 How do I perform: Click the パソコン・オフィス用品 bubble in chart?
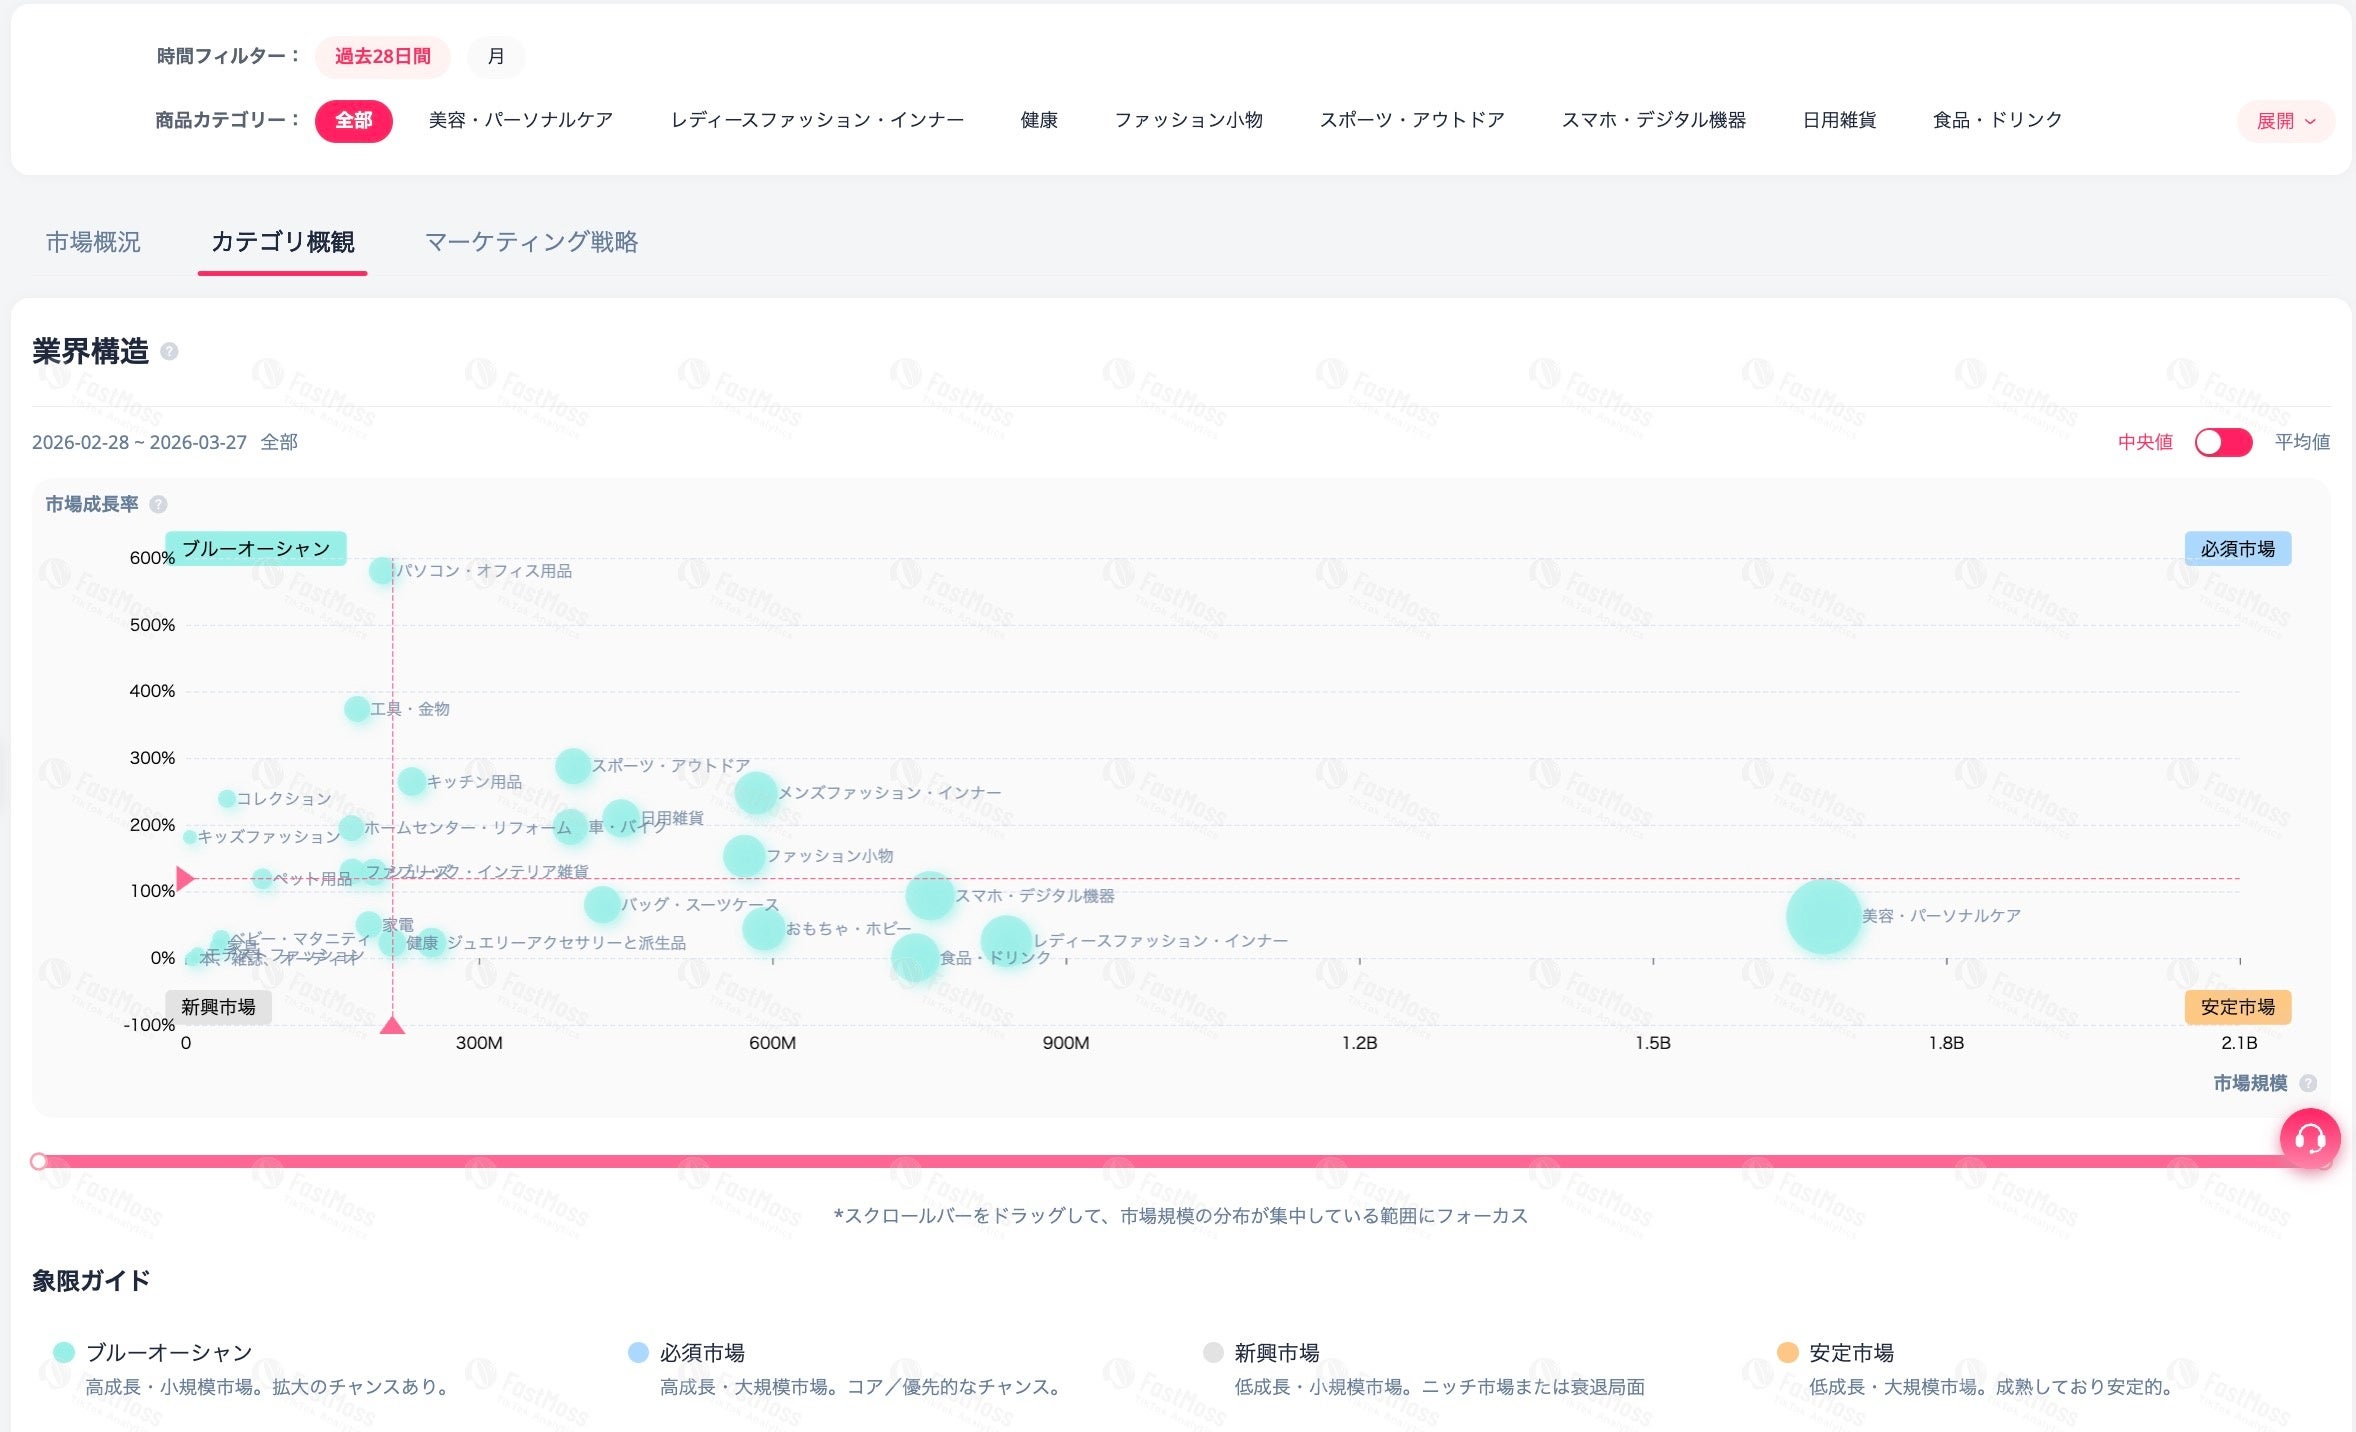(x=381, y=571)
